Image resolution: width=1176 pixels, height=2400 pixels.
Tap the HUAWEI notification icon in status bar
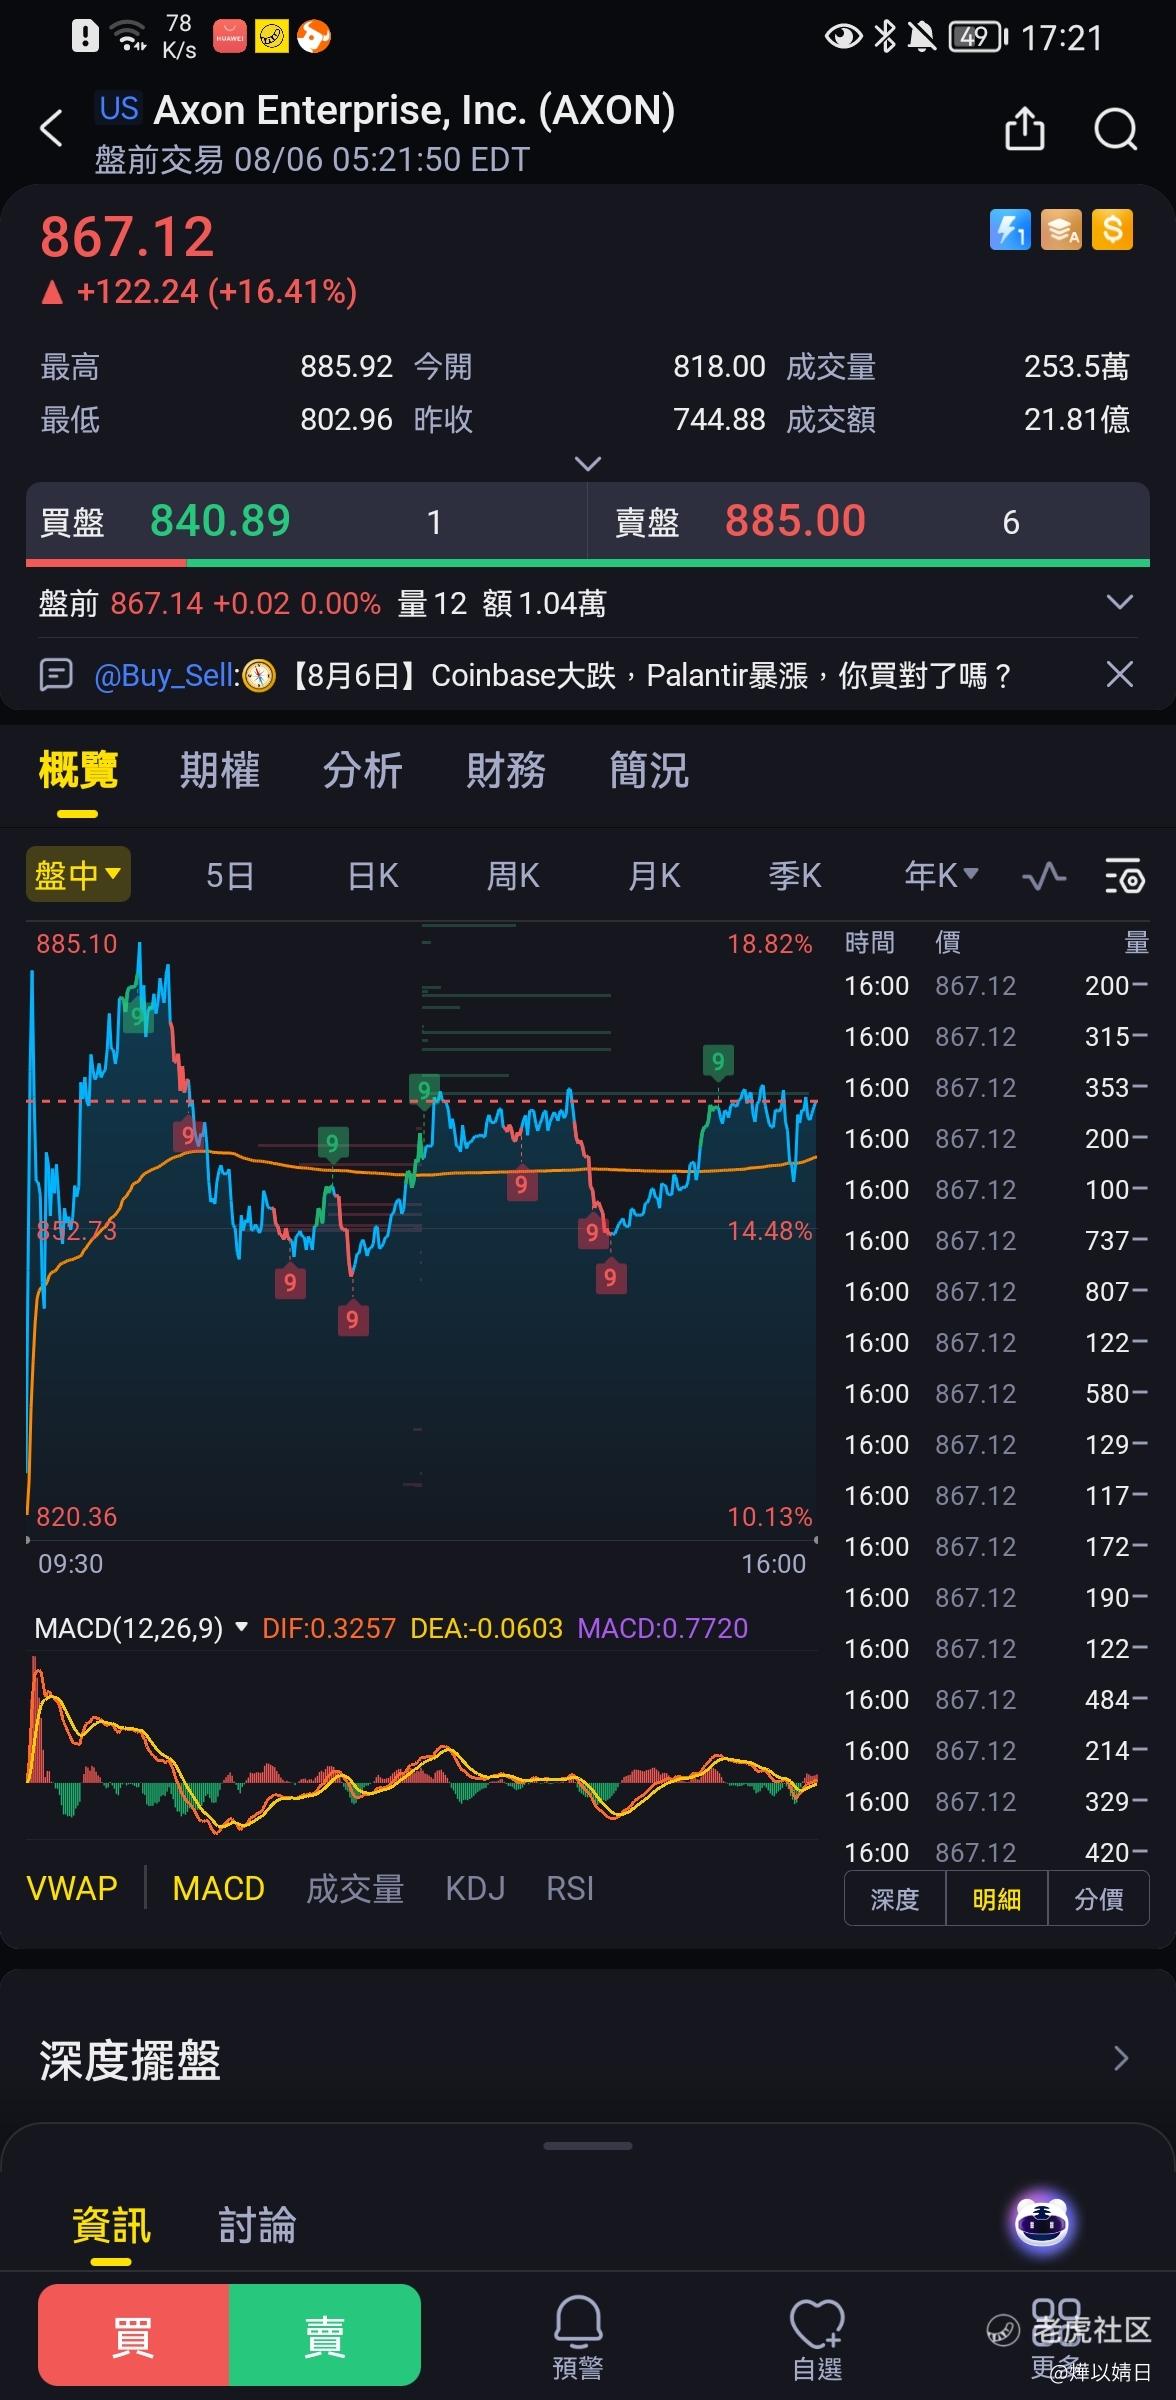pyautogui.click(x=229, y=38)
